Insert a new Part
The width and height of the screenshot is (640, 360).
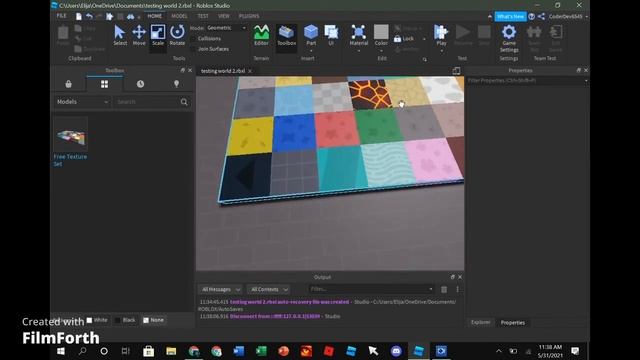click(x=311, y=34)
